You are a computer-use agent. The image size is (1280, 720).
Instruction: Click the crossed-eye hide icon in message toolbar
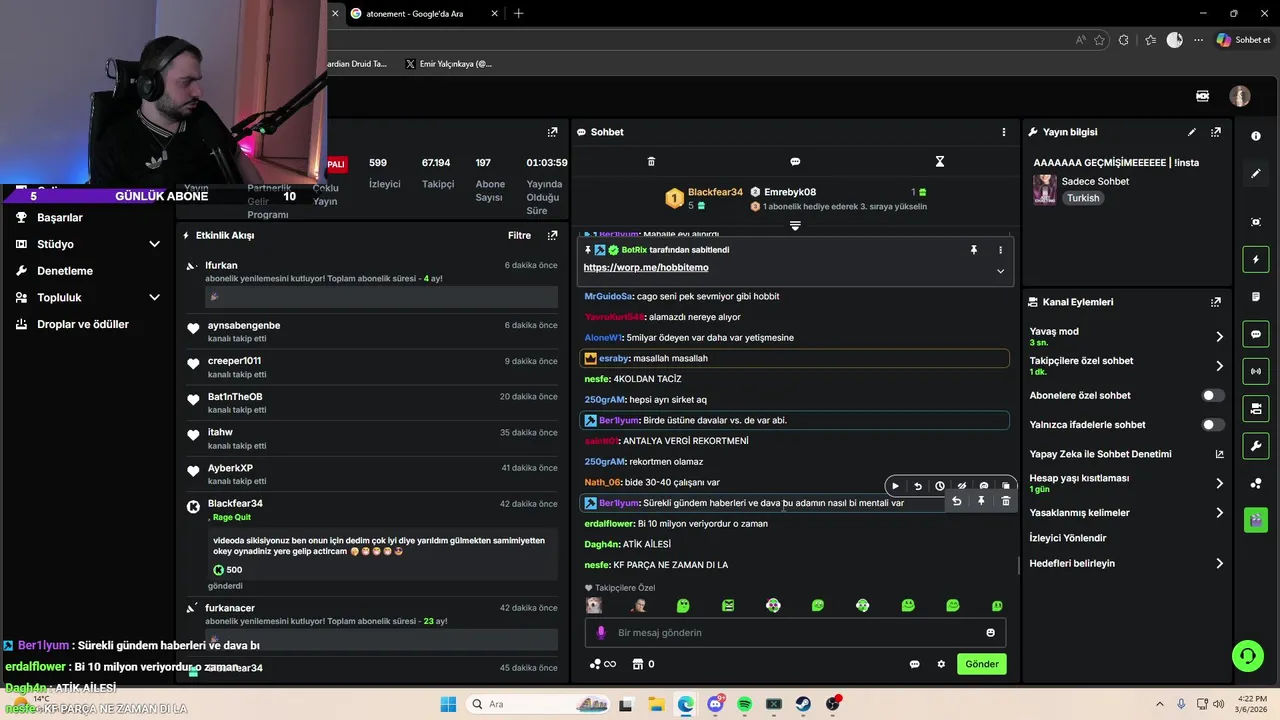(962, 486)
